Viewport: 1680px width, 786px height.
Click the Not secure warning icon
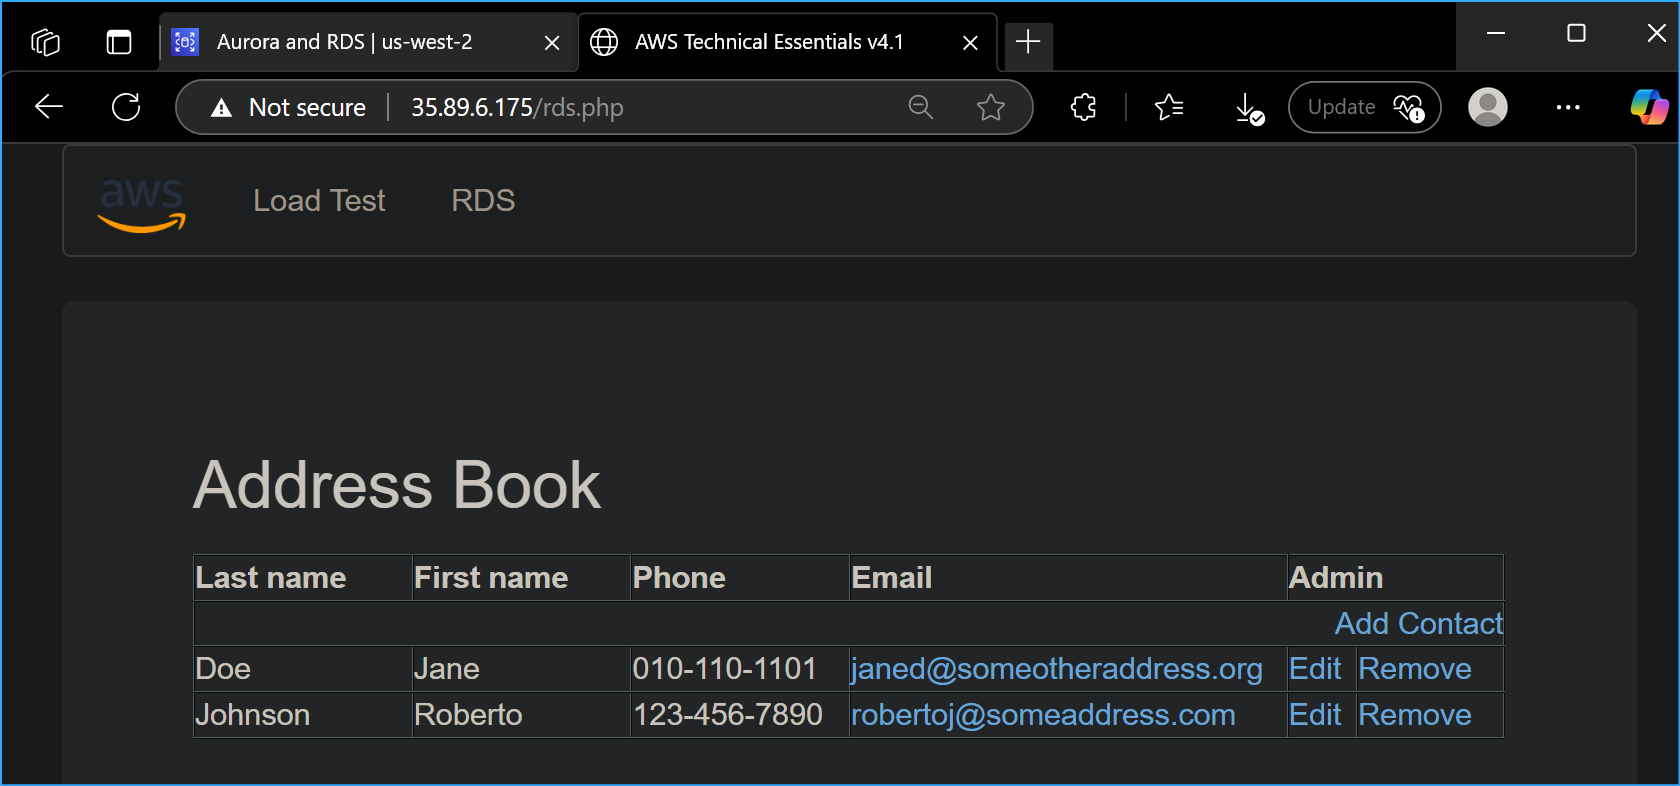(x=221, y=108)
